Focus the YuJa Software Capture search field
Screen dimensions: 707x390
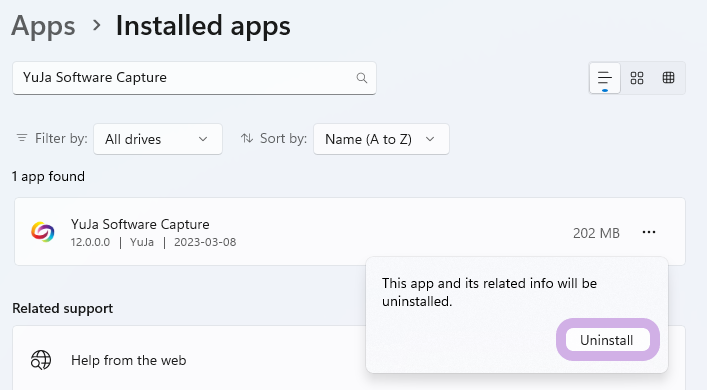194,78
